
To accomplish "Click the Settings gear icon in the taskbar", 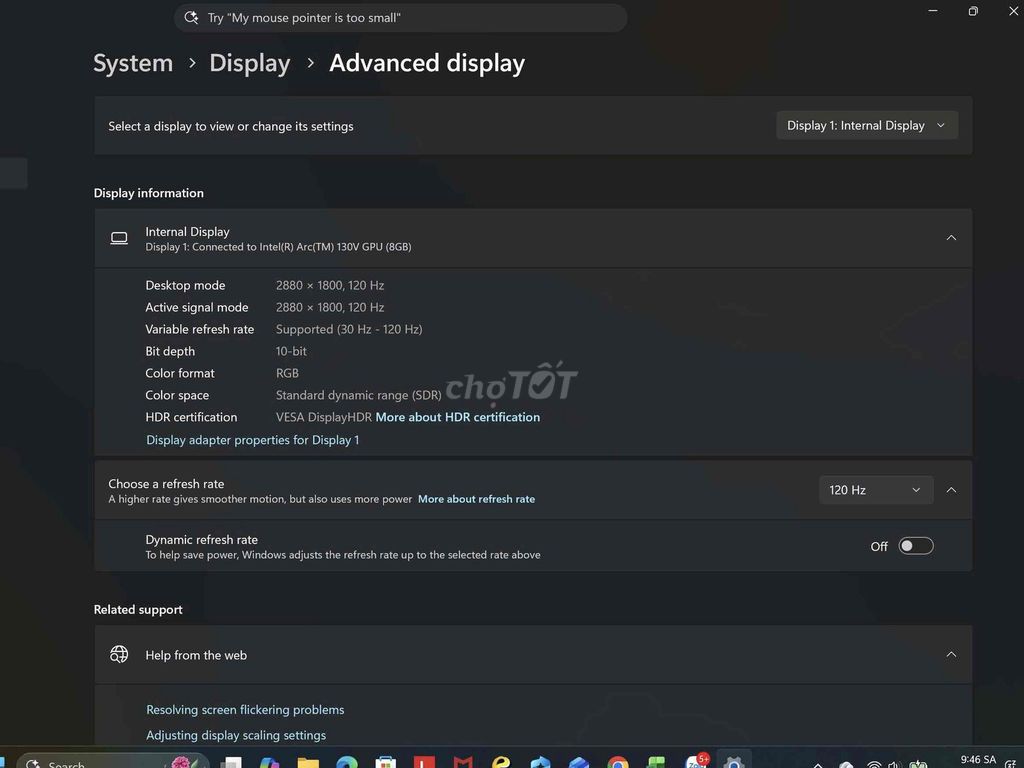I will [733, 762].
